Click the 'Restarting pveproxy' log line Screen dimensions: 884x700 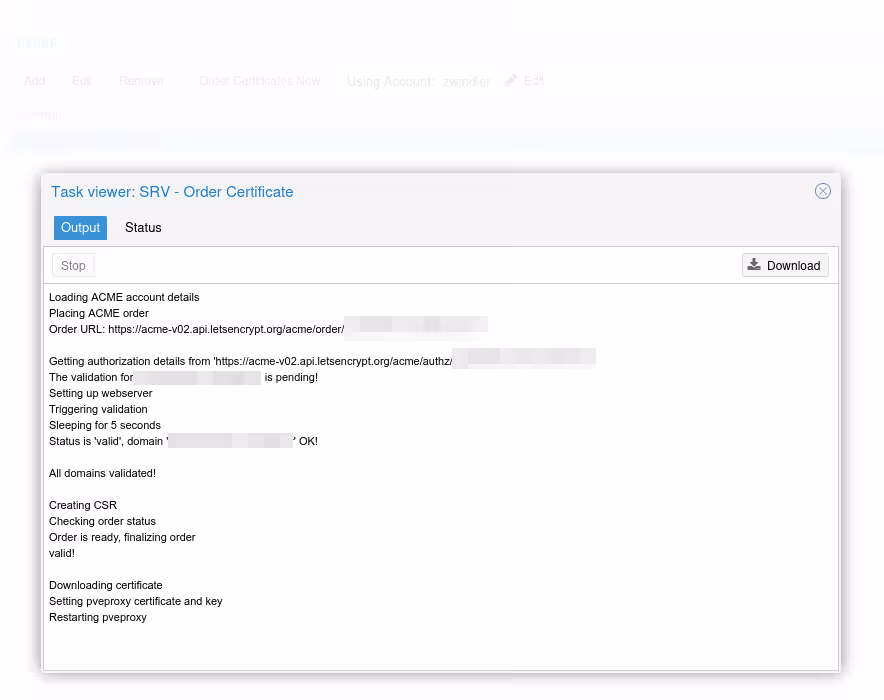[x=98, y=617]
